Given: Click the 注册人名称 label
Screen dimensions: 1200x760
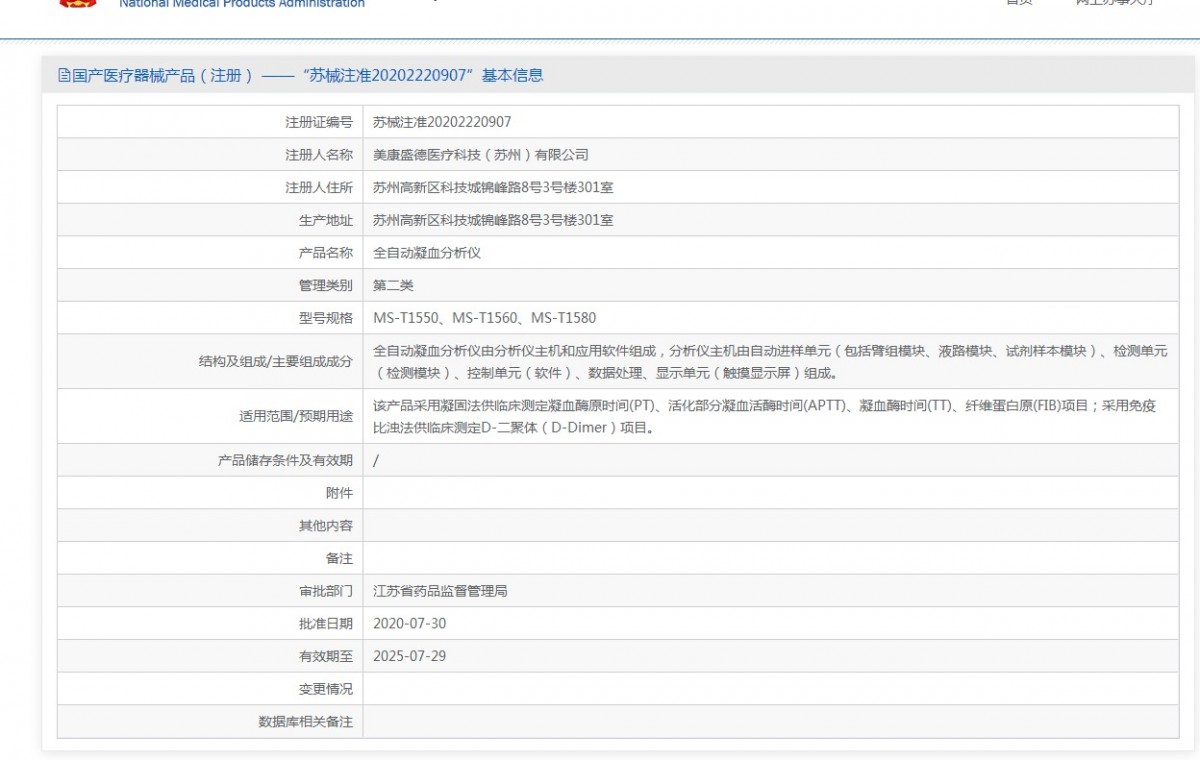Looking at the screenshot, I should tap(319, 155).
